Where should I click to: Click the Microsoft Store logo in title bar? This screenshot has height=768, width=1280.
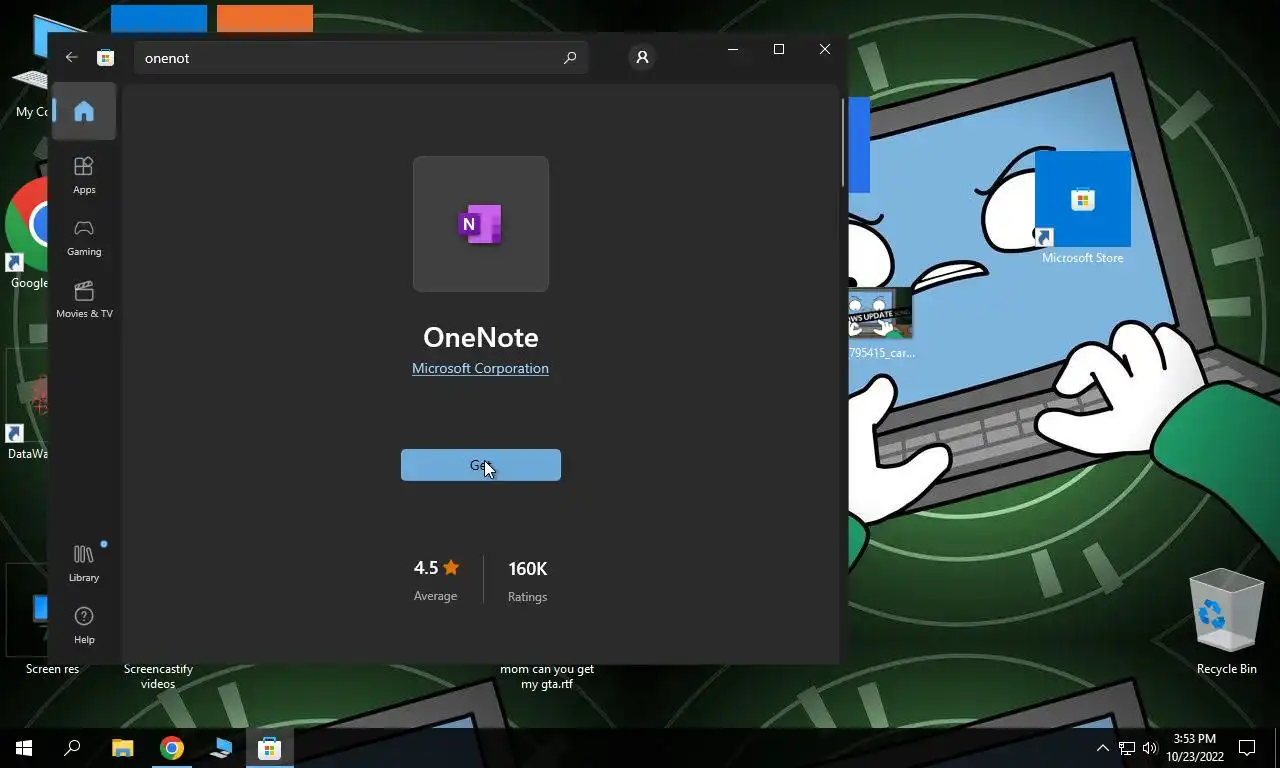105,58
